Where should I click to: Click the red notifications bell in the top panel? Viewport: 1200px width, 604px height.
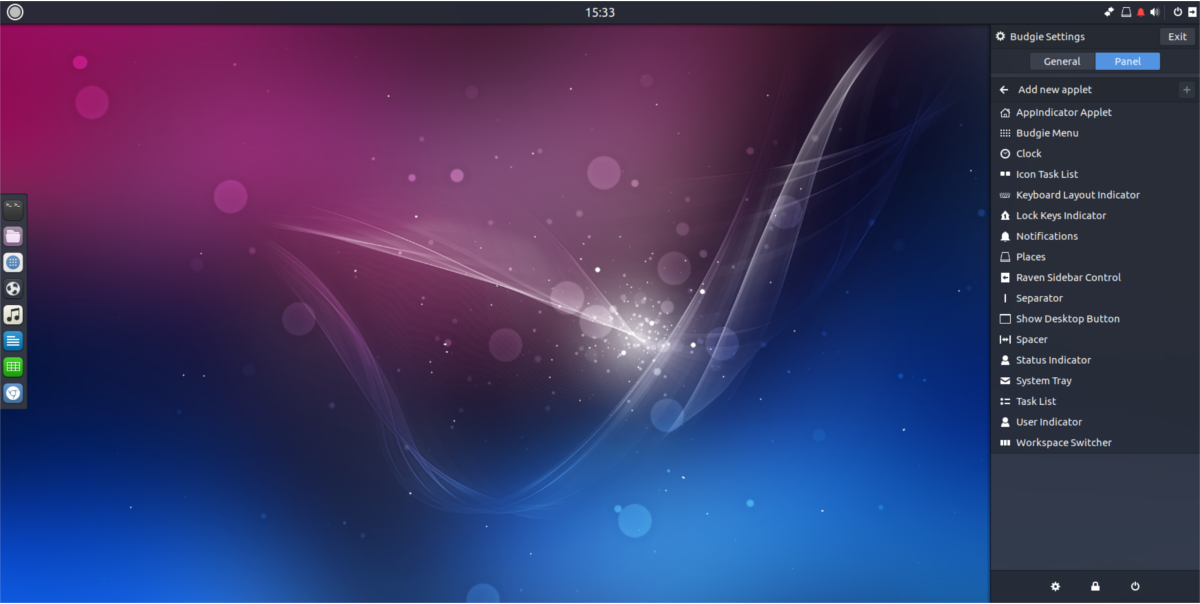click(x=1140, y=12)
